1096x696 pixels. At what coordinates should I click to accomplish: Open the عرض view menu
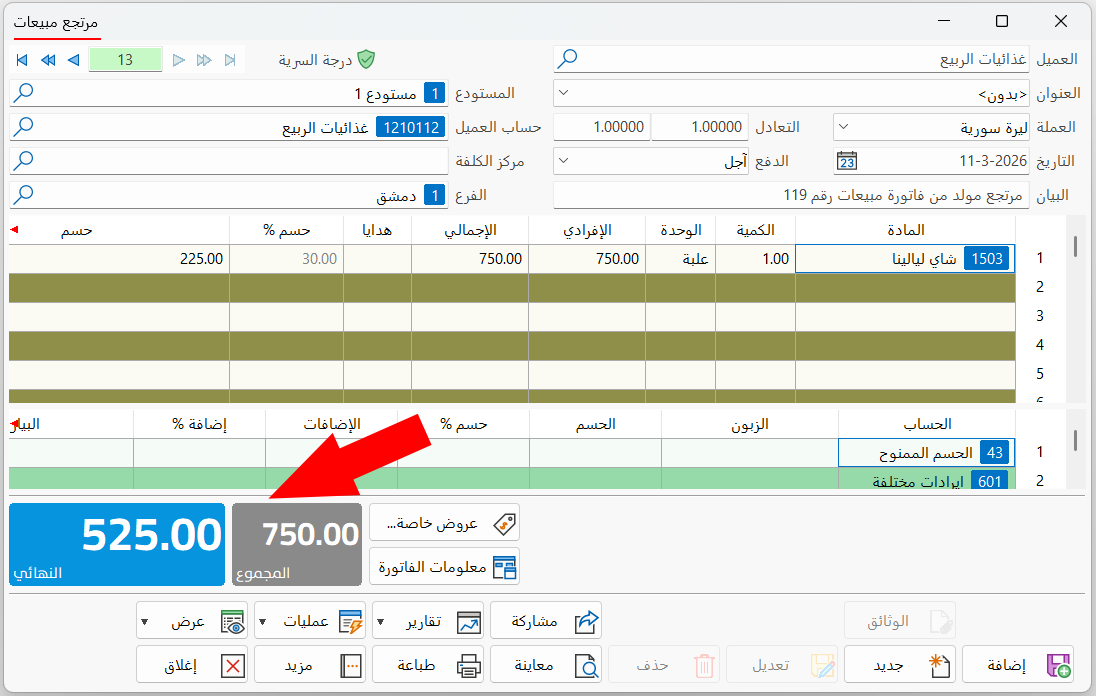pos(192,621)
